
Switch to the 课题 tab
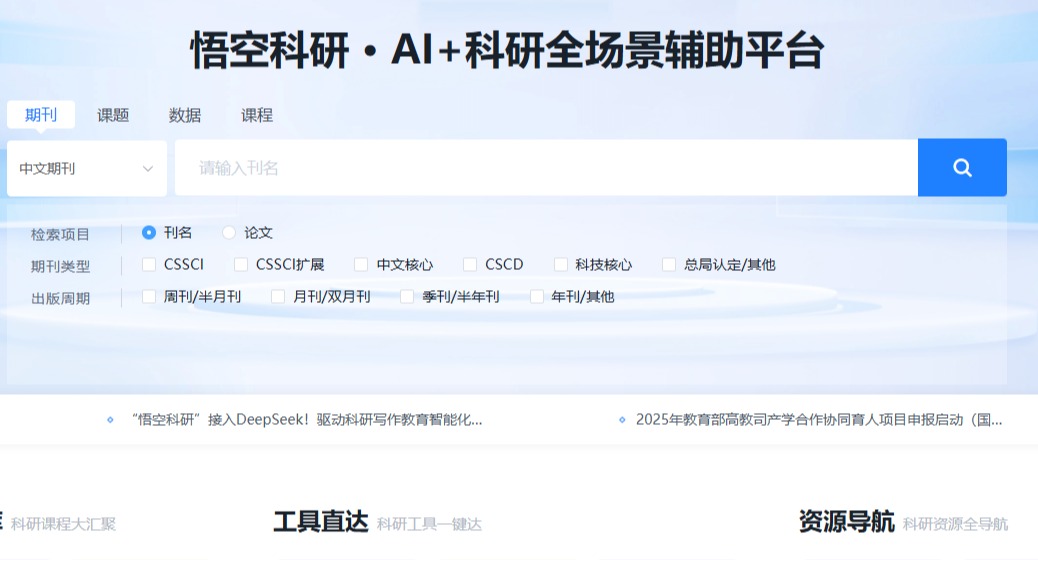pos(113,115)
